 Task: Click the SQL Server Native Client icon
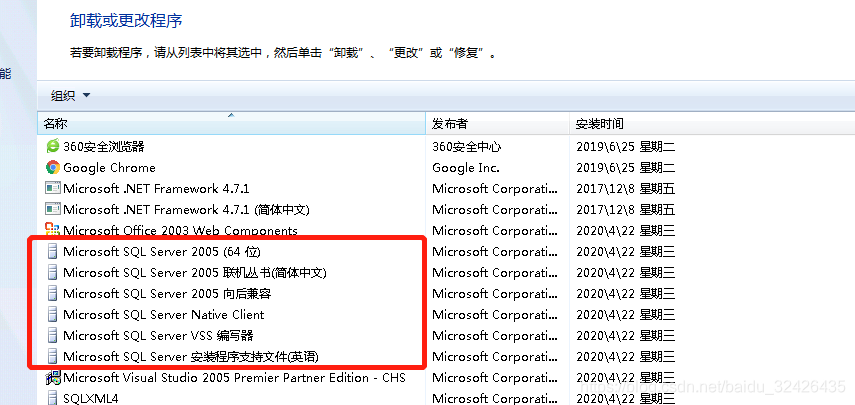[x=53, y=315]
